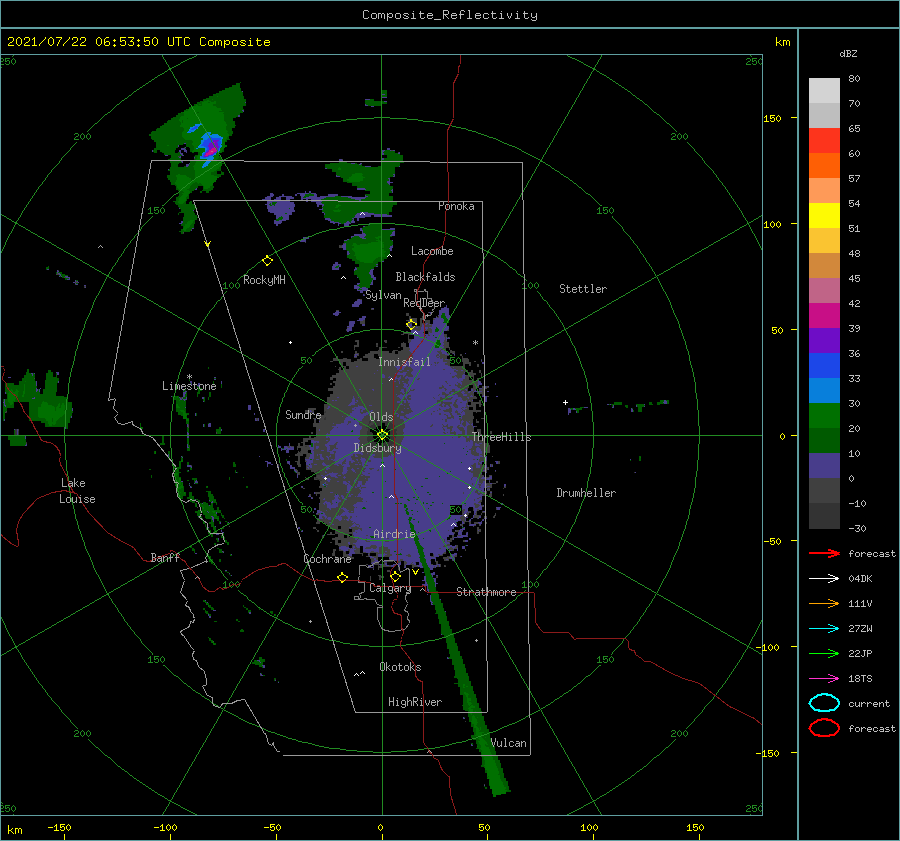Click the red forecast ellipse icon

click(824, 728)
